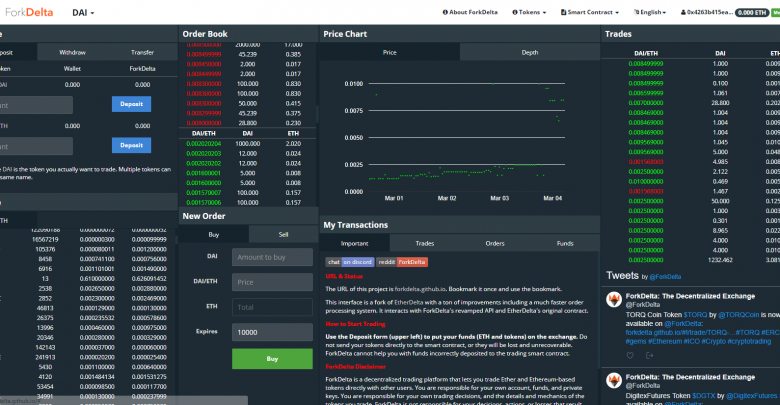Select buy order at 0.001570007
Viewport: 780px width, 405px height.
click(x=247, y=193)
